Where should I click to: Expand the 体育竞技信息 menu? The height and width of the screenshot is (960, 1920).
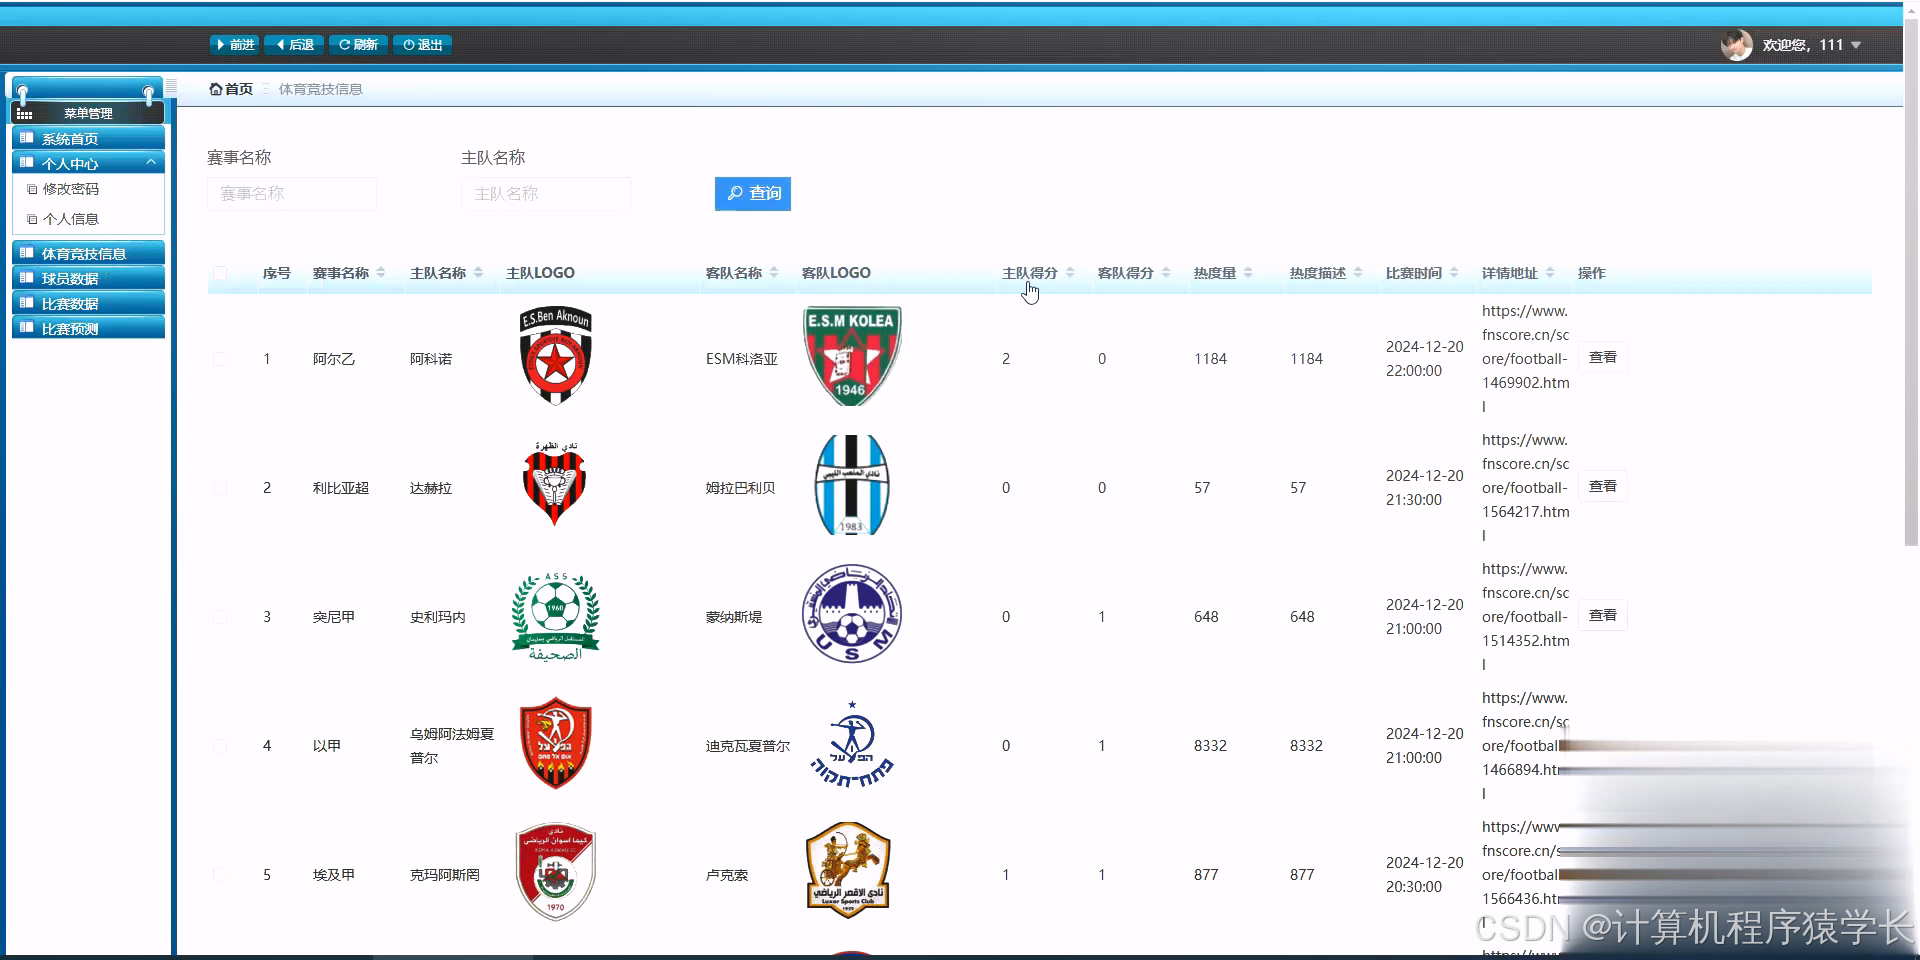[x=88, y=254]
